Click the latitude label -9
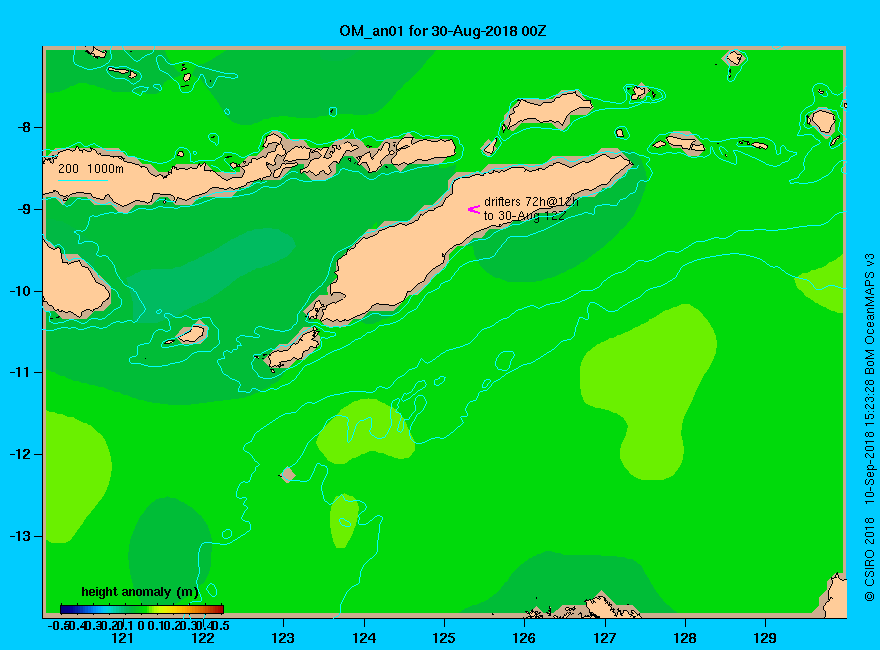Image resolution: width=880 pixels, height=650 pixels. click(24, 209)
